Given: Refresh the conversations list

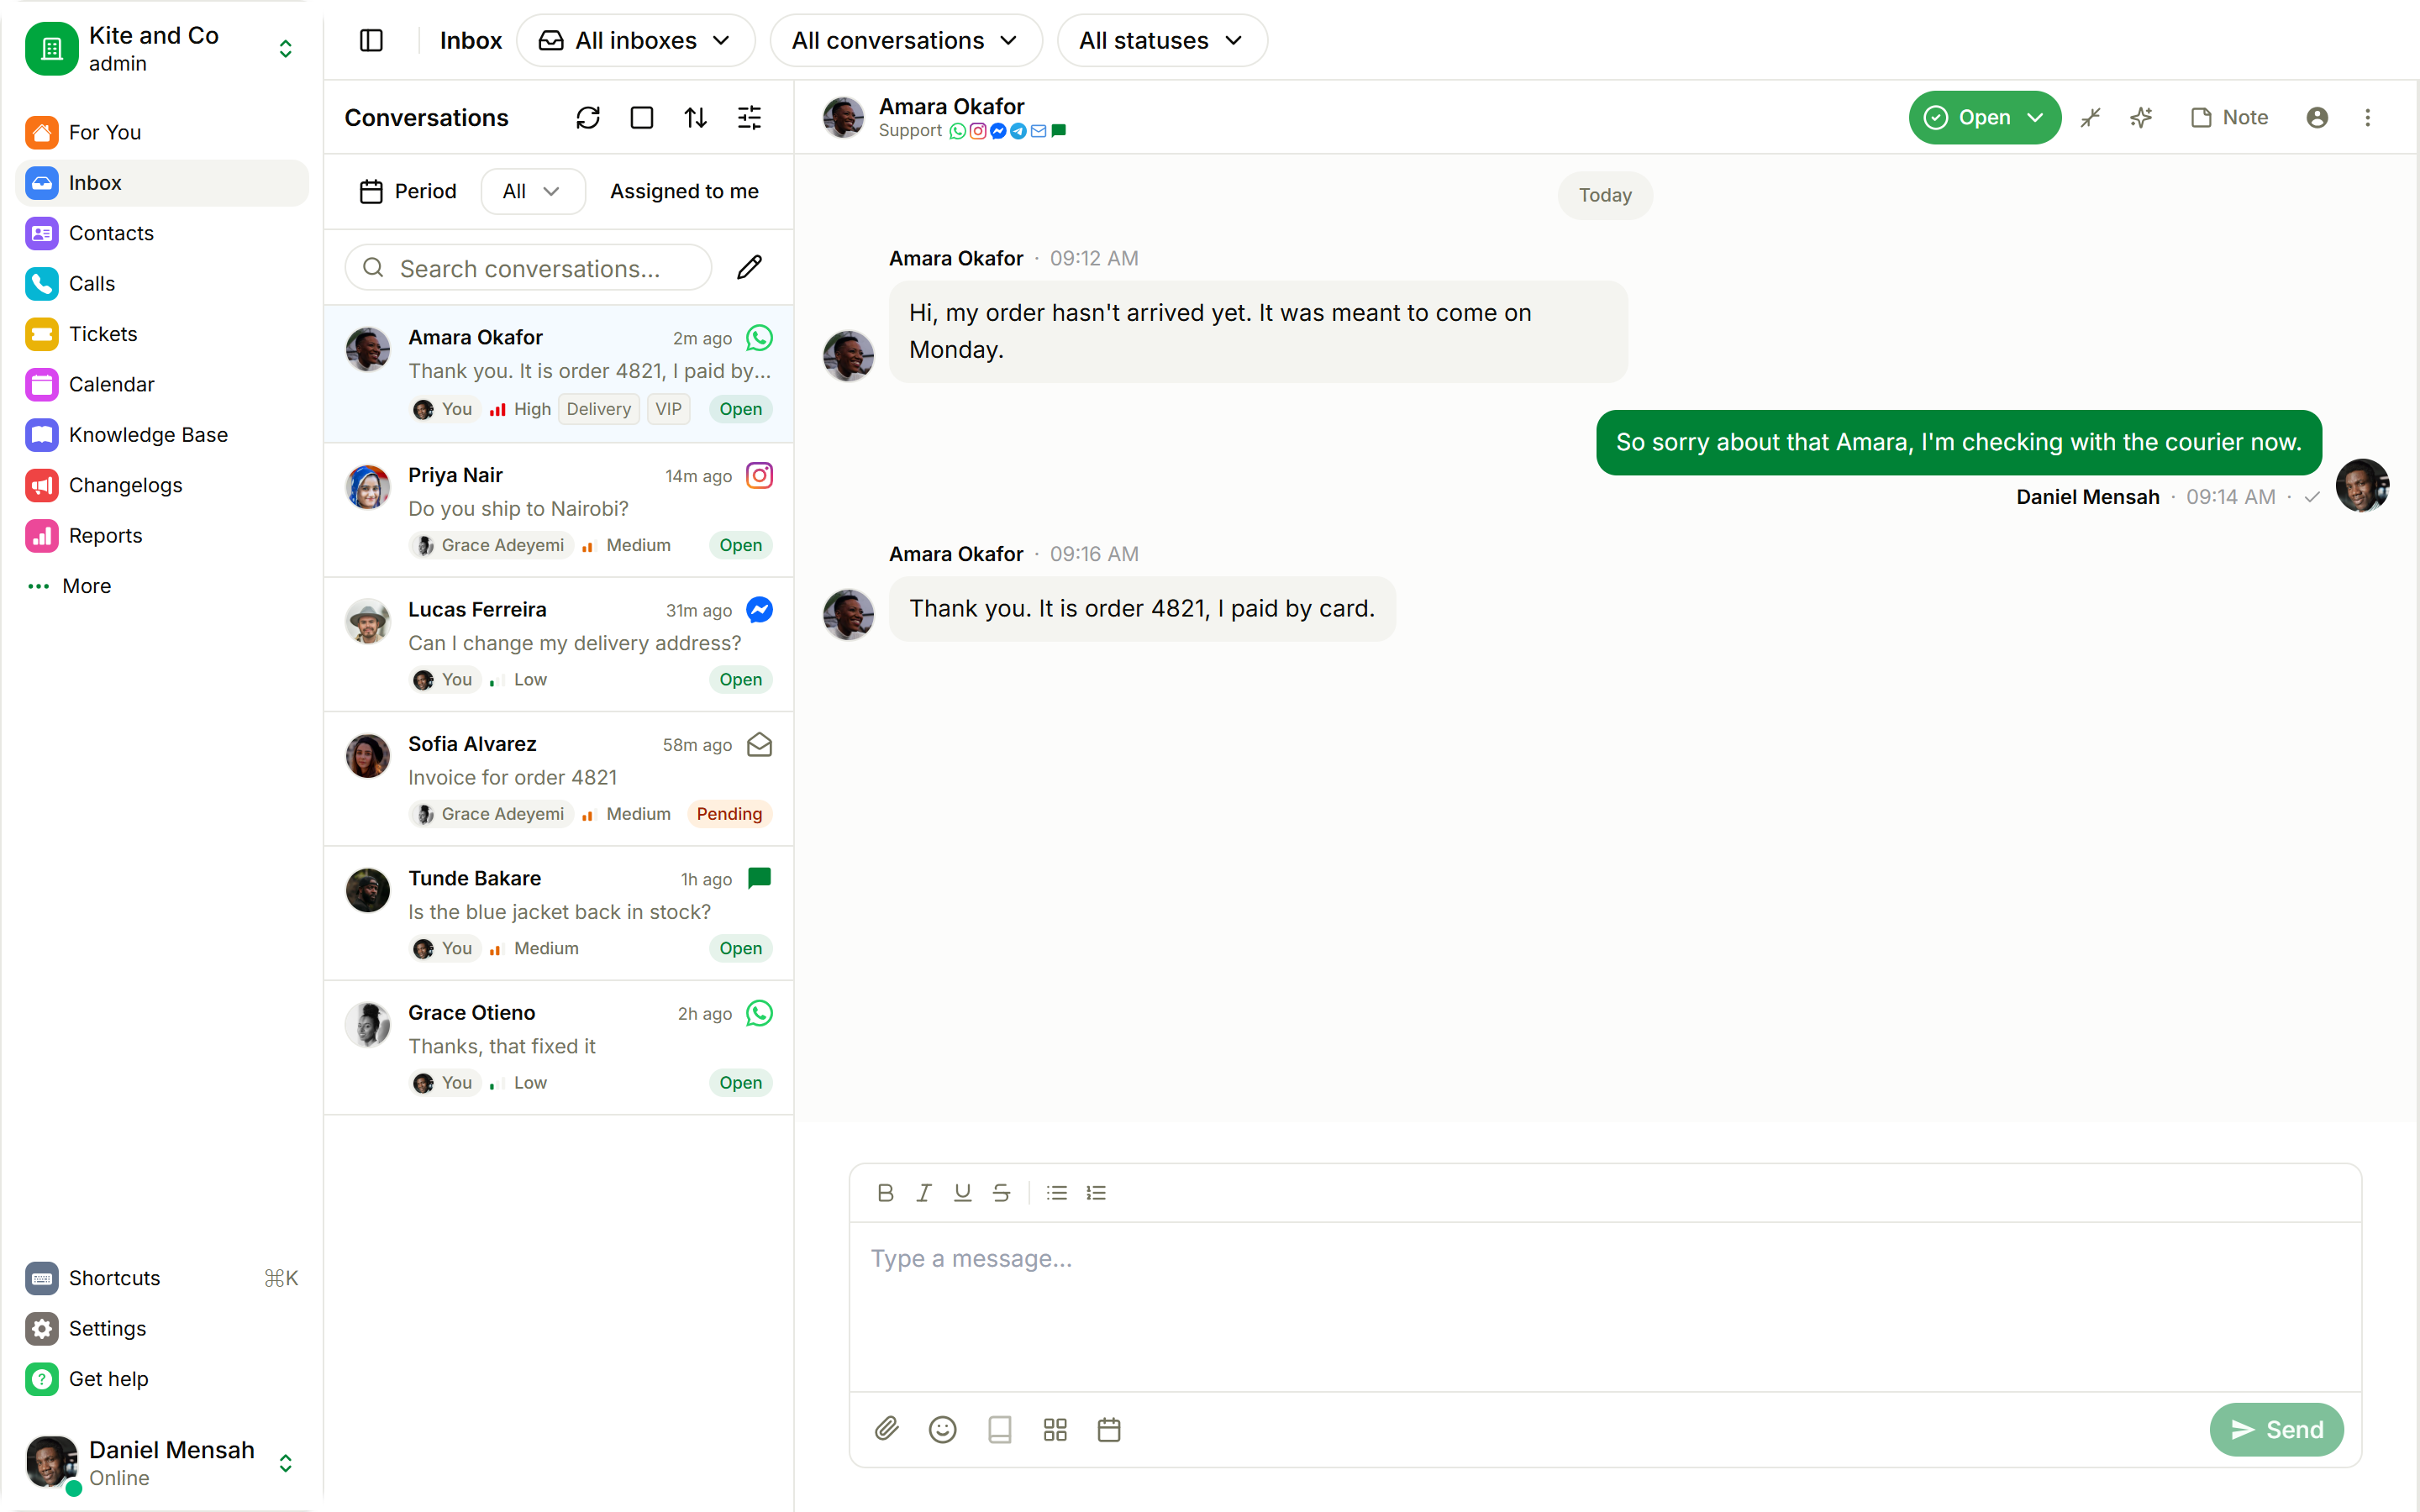Looking at the screenshot, I should pos(588,118).
